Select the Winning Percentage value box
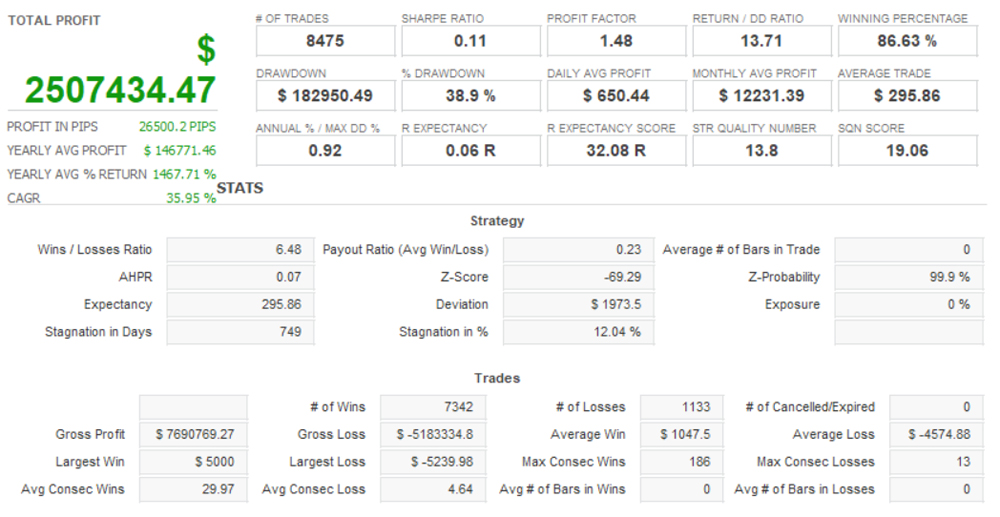This screenshot has width=1000, height=517. click(906, 41)
